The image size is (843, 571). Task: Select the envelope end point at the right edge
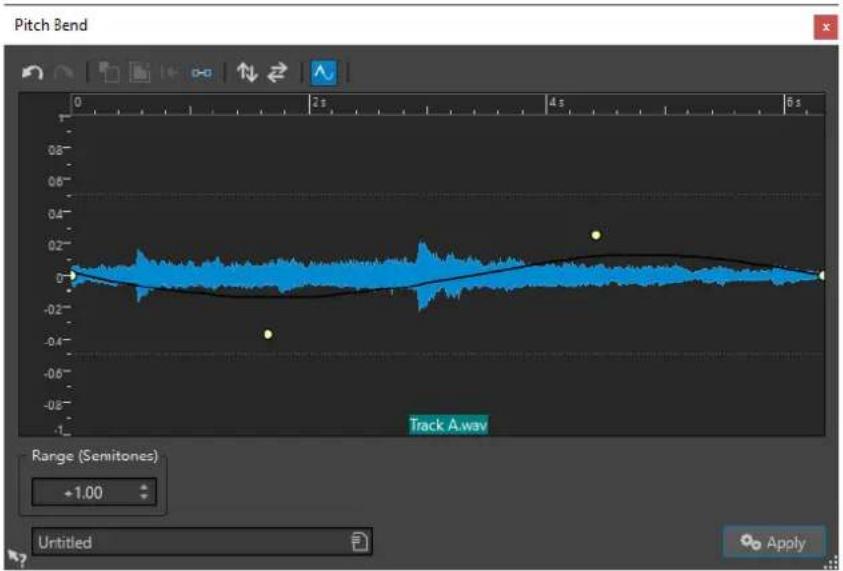coord(821,275)
